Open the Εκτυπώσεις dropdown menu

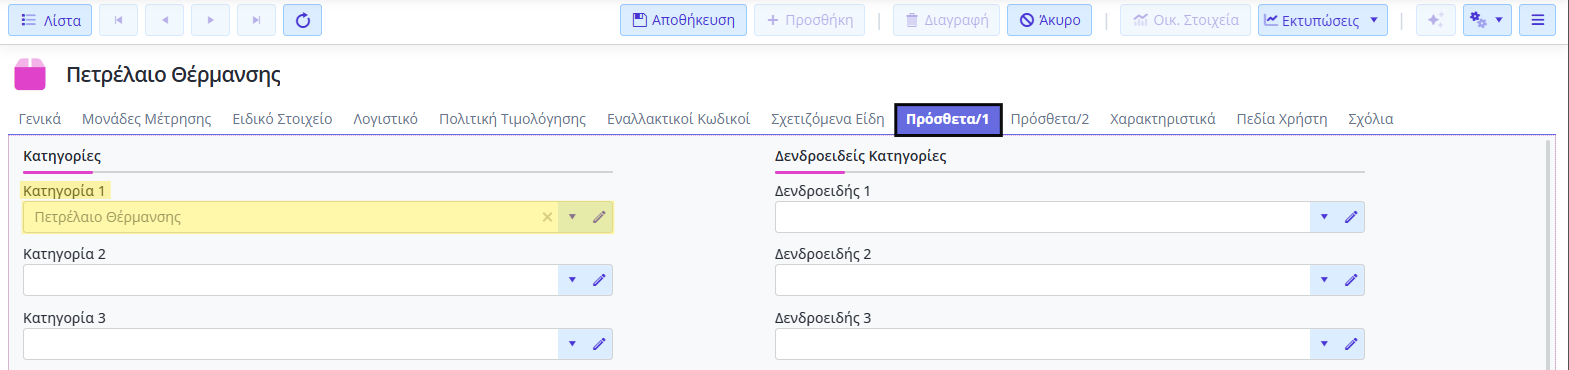(x=1322, y=20)
